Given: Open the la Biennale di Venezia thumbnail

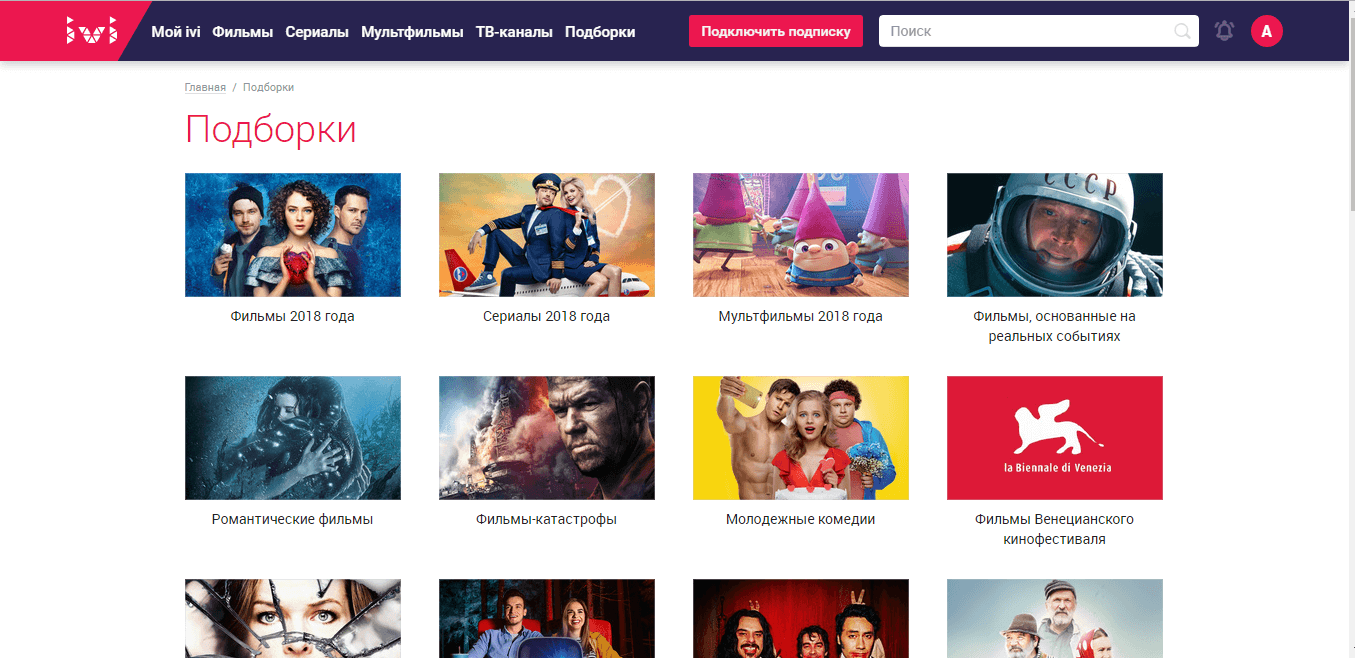Looking at the screenshot, I should coord(1055,438).
